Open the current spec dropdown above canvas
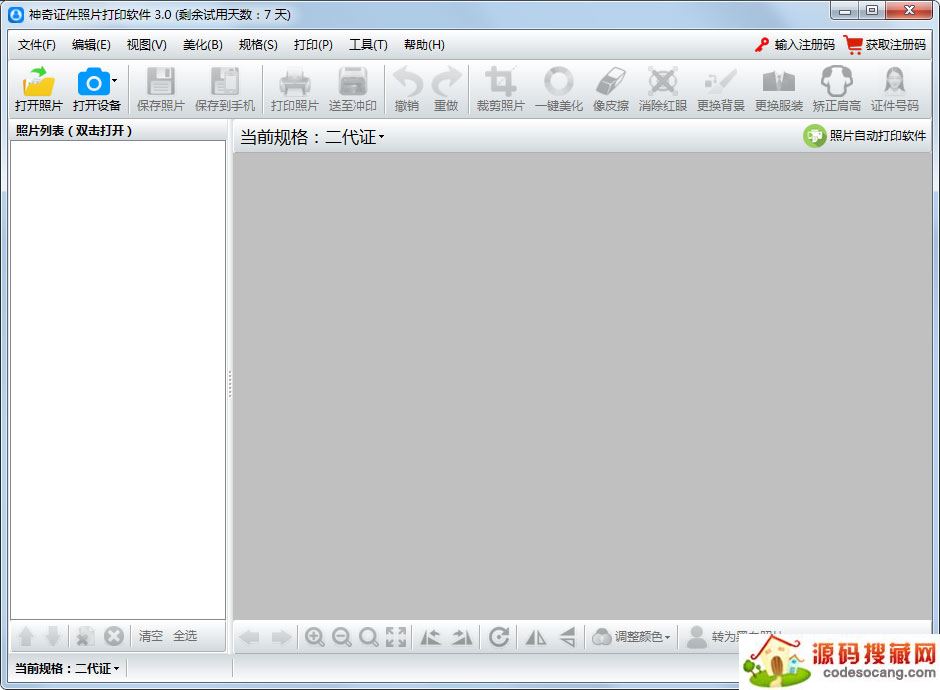 pos(312,138)
